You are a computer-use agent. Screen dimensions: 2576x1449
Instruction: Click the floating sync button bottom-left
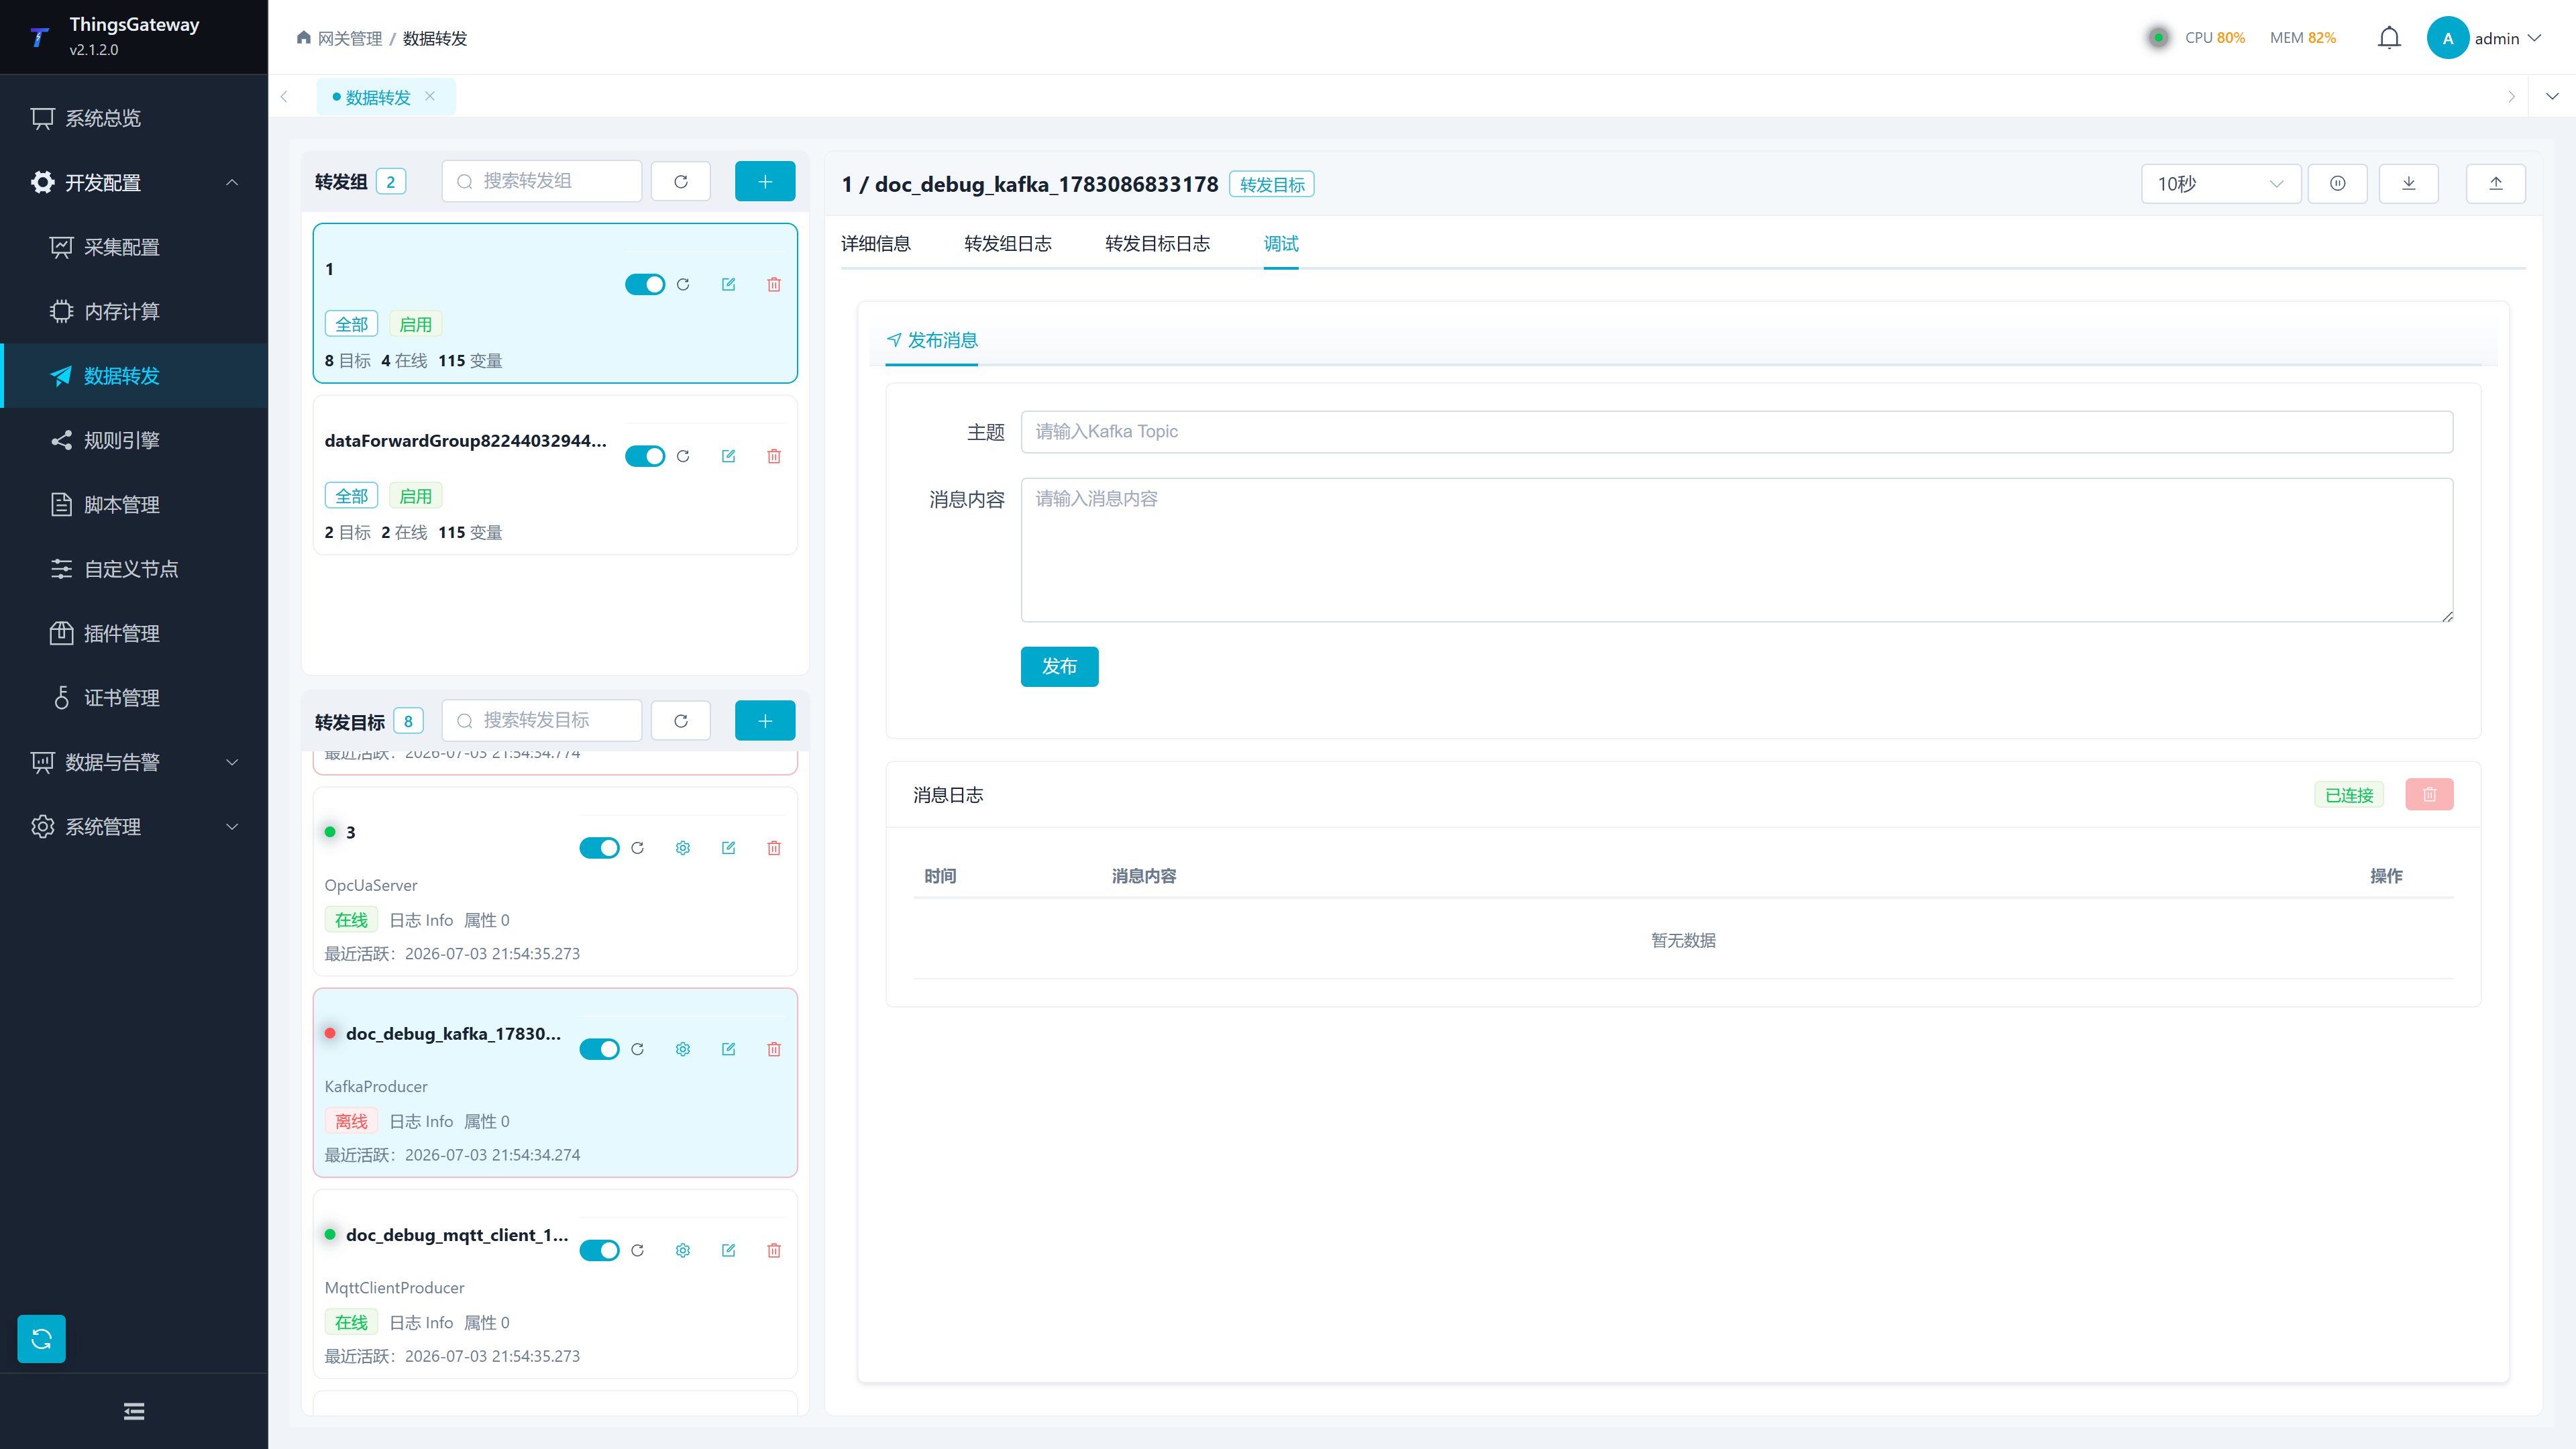41,1338
